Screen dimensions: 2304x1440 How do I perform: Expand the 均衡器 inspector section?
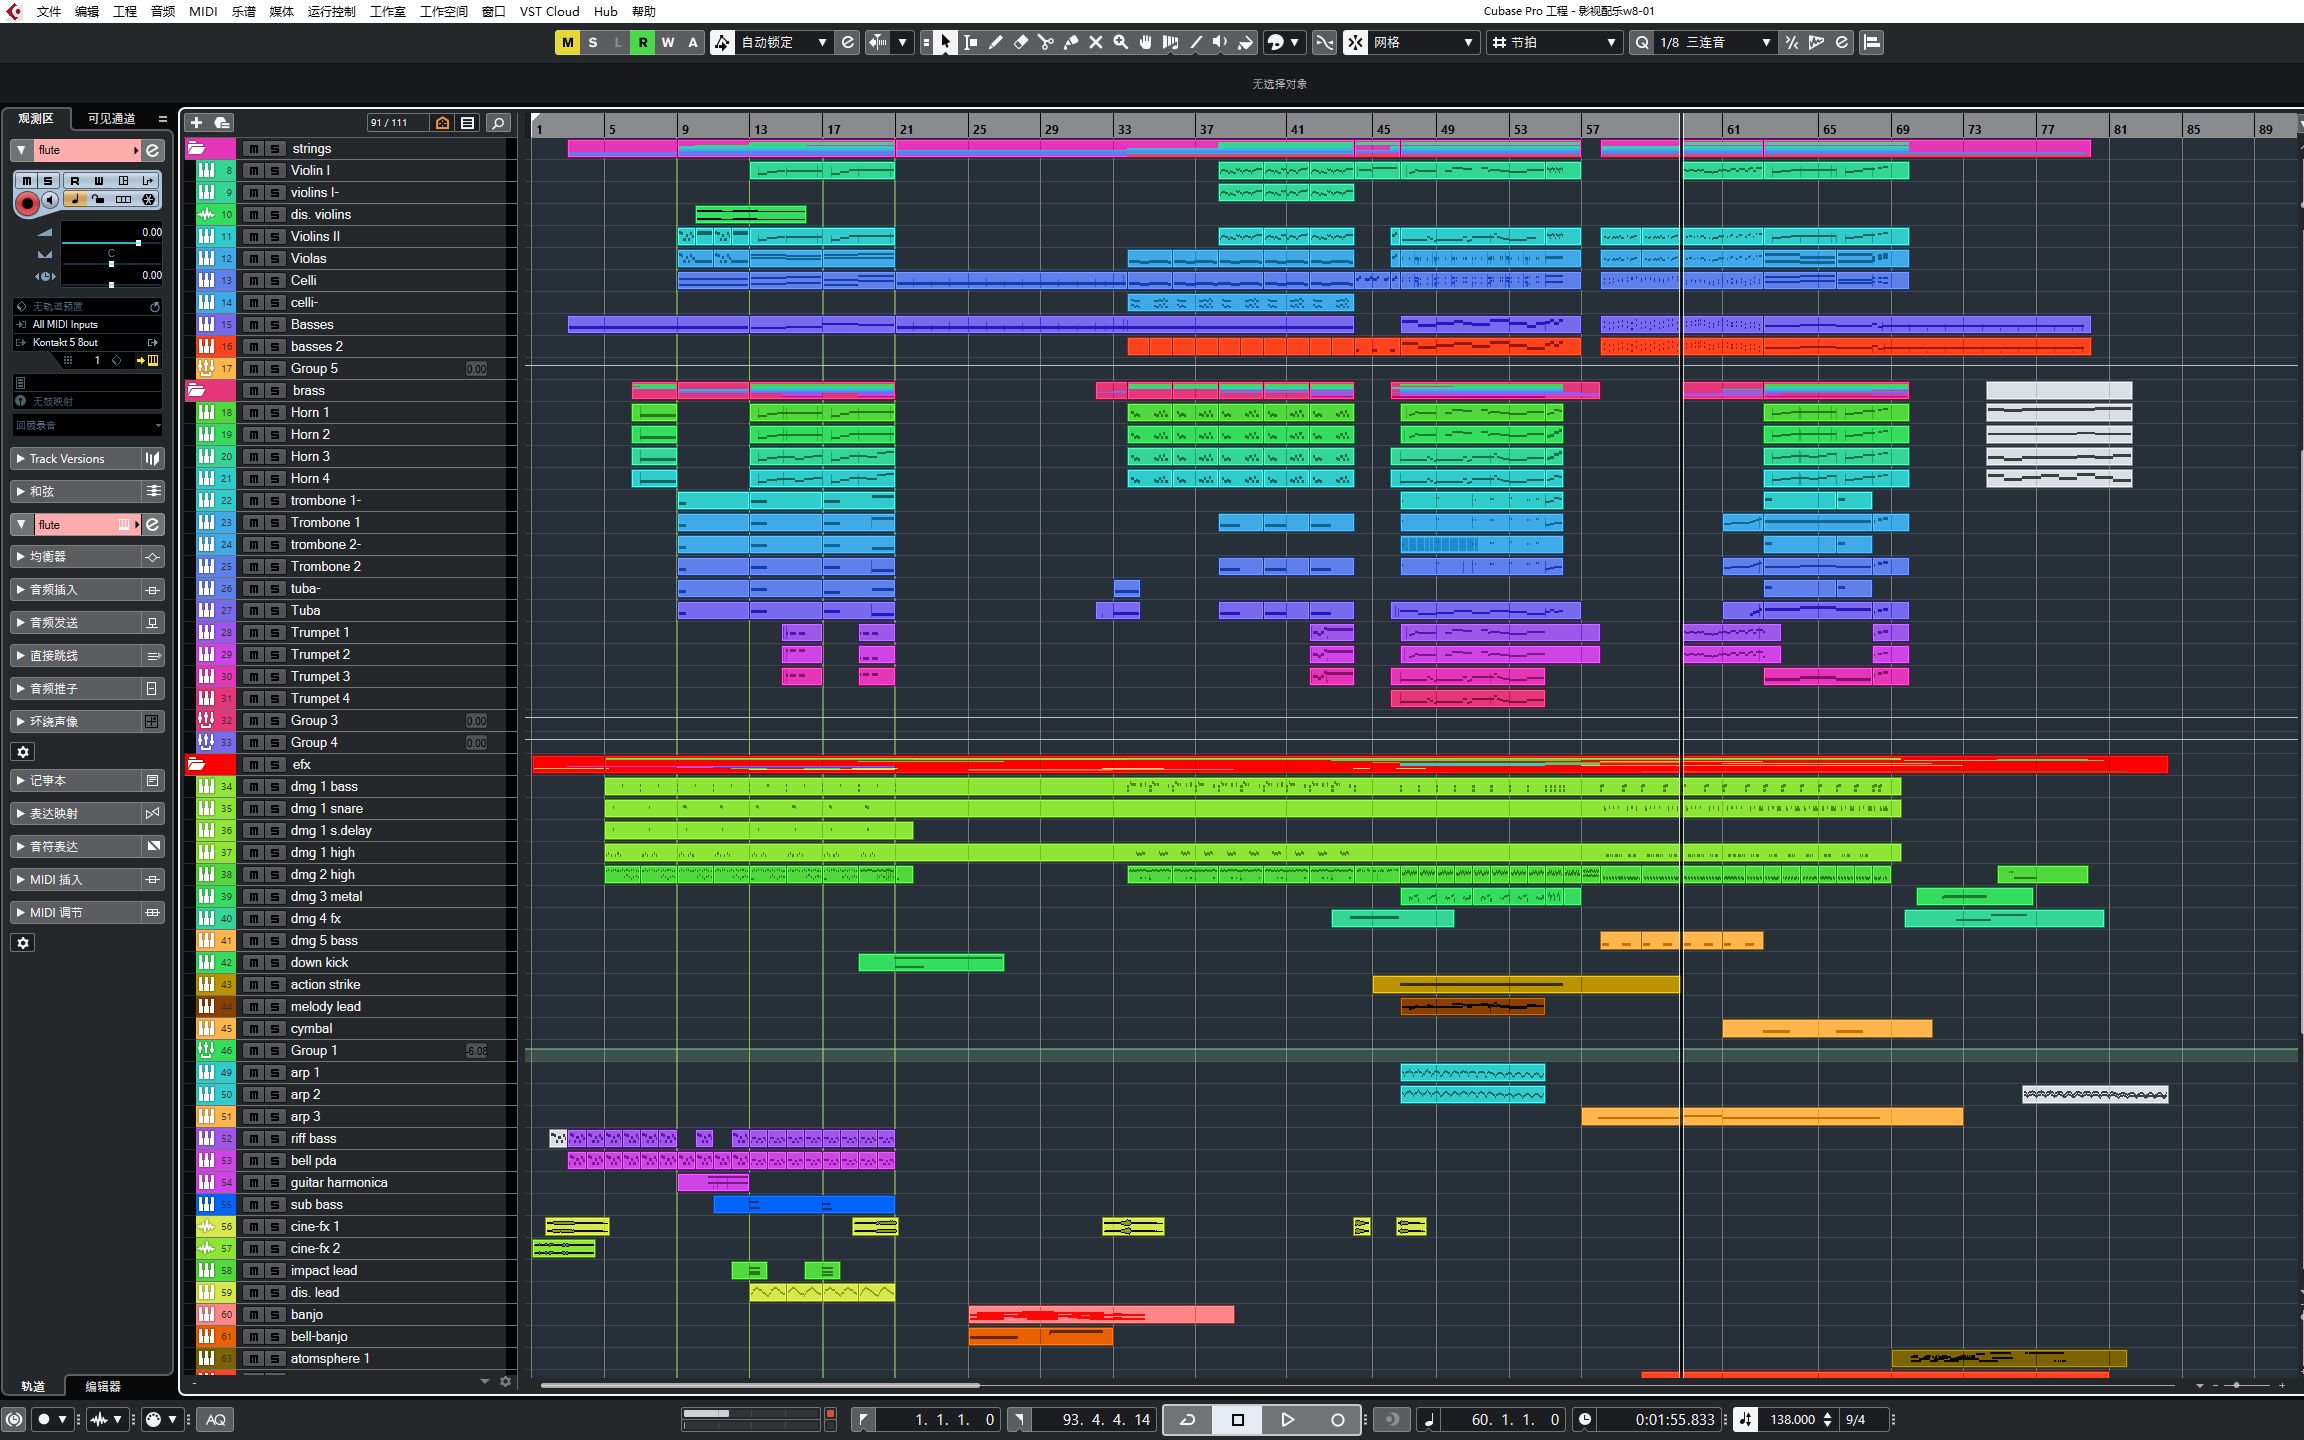point(75,557)
